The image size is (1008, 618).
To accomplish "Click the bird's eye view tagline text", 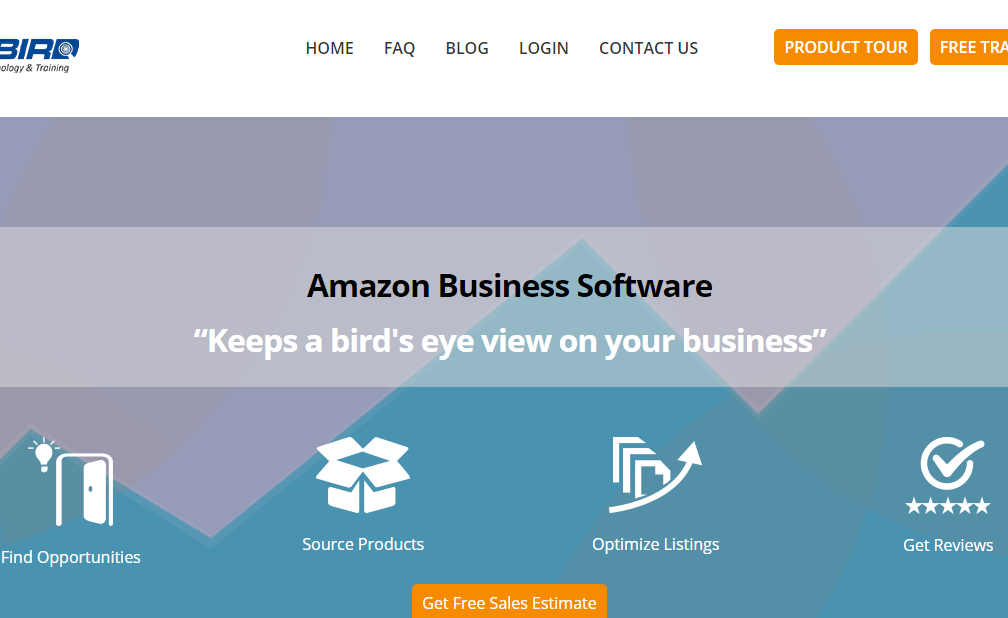I will click(509, 341).
